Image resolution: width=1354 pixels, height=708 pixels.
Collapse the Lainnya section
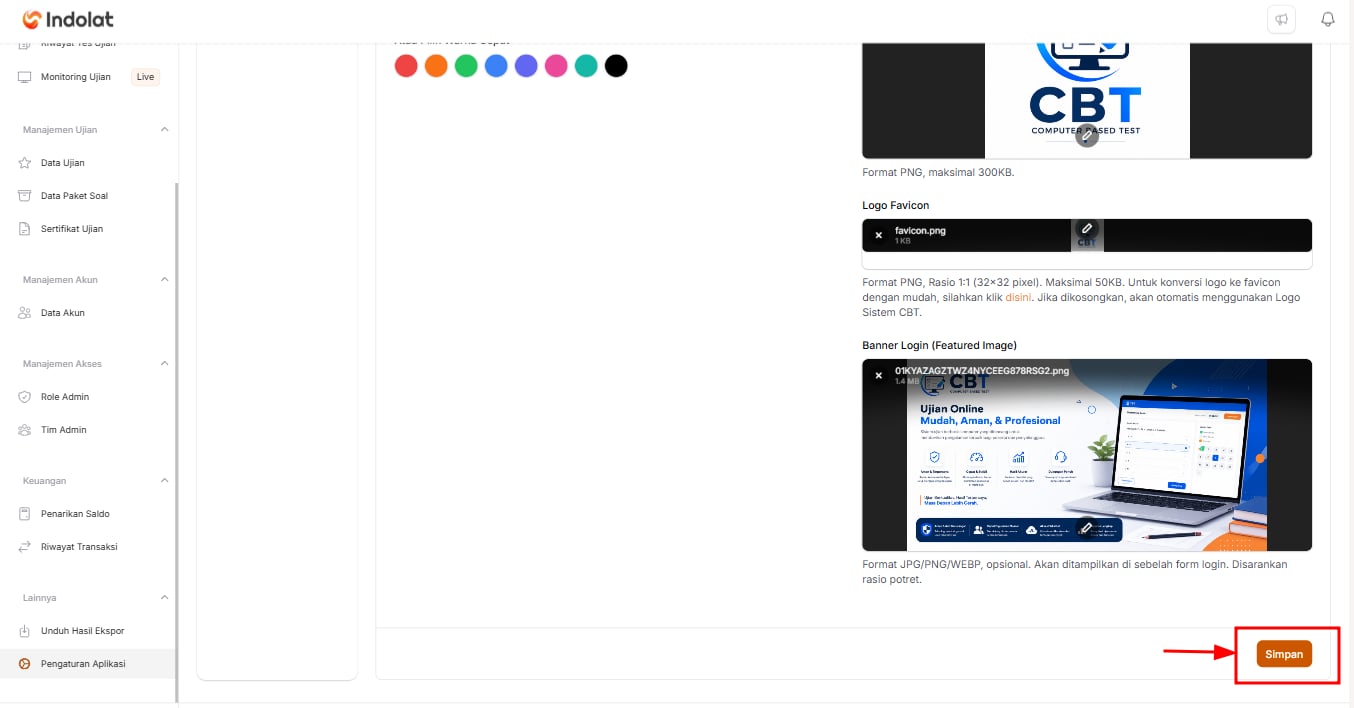(164, 598)
